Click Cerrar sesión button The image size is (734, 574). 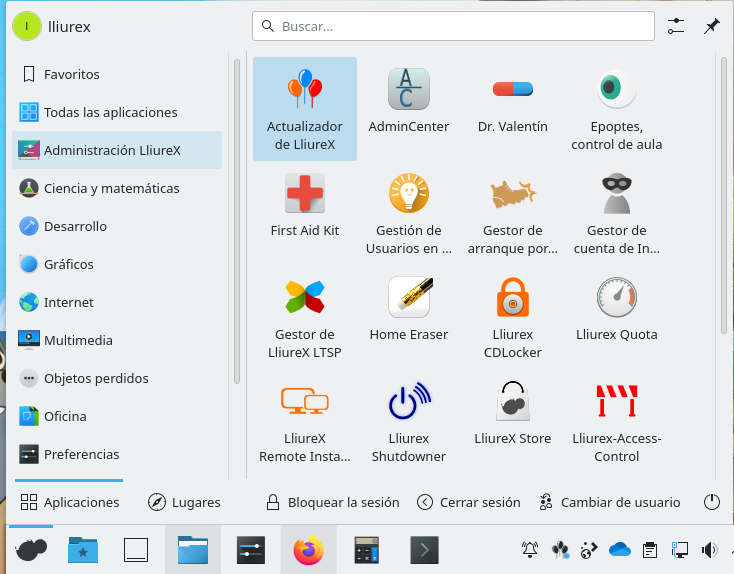point(469,502)
